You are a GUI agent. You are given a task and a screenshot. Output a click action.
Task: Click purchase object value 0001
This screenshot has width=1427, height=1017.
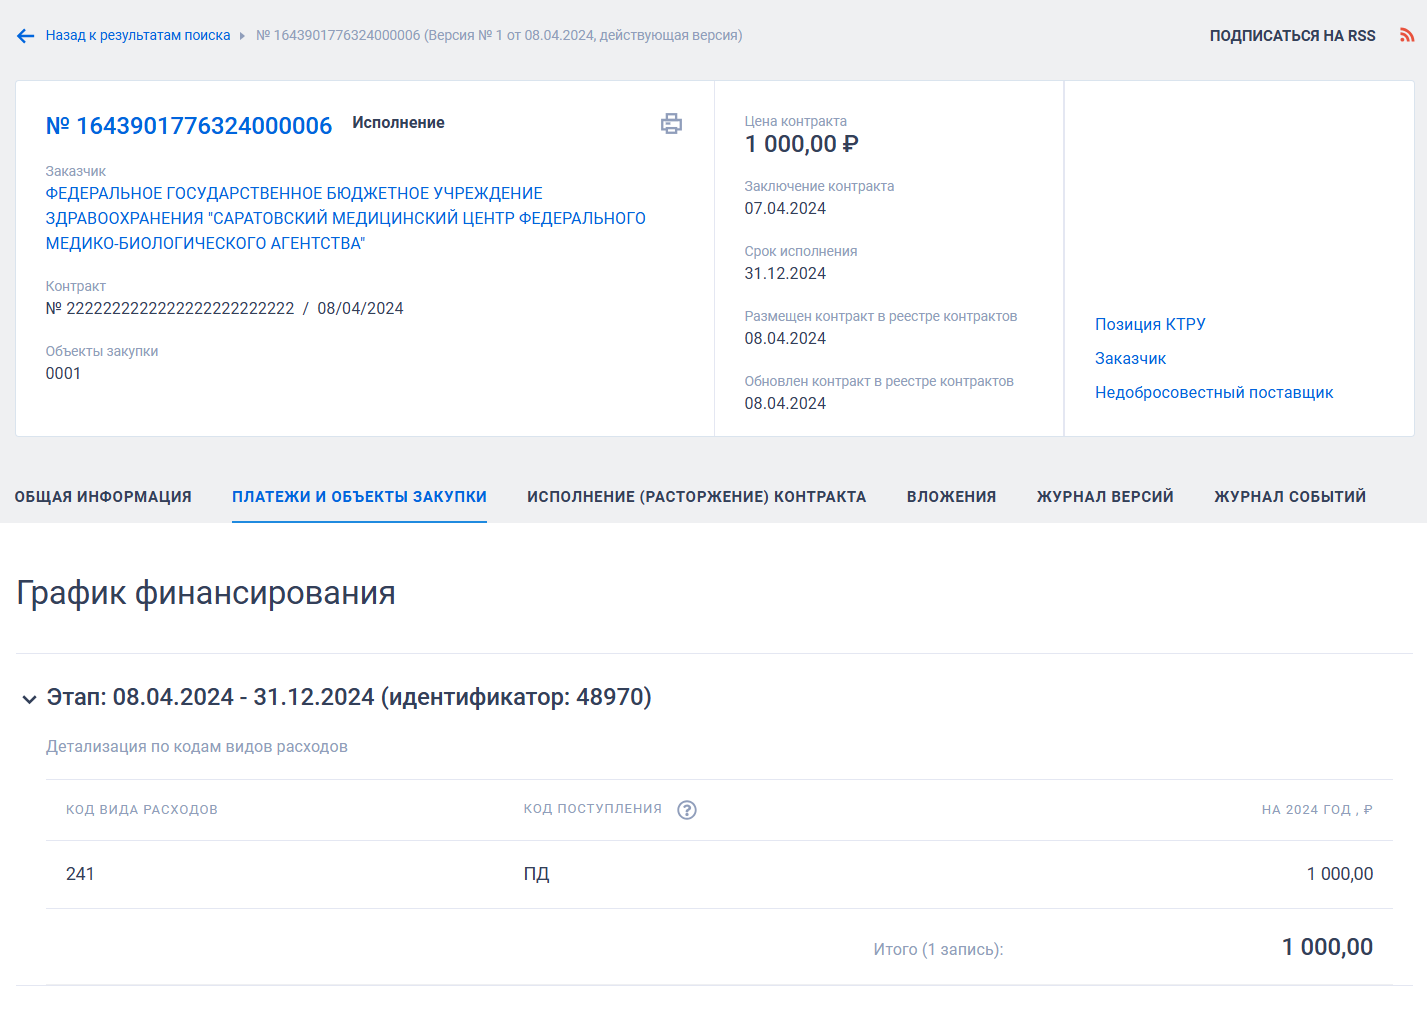63,373
